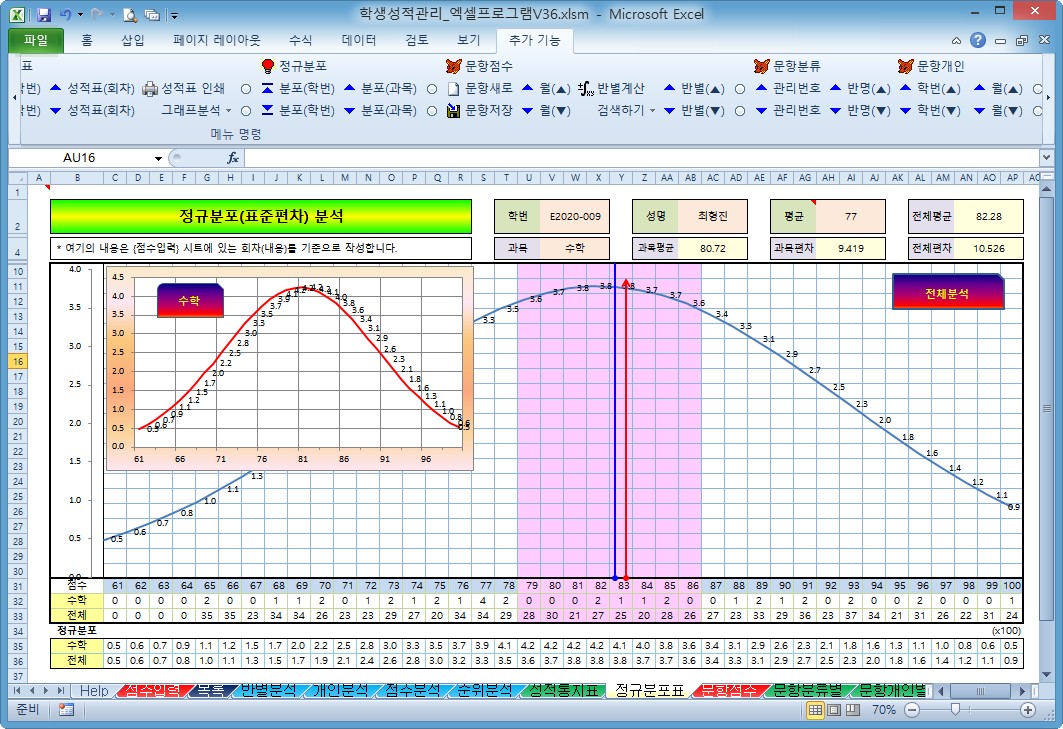Click the 문항저장 floppy disk icon
This screenshot has height=729, width=1063.
pos(454,111)
